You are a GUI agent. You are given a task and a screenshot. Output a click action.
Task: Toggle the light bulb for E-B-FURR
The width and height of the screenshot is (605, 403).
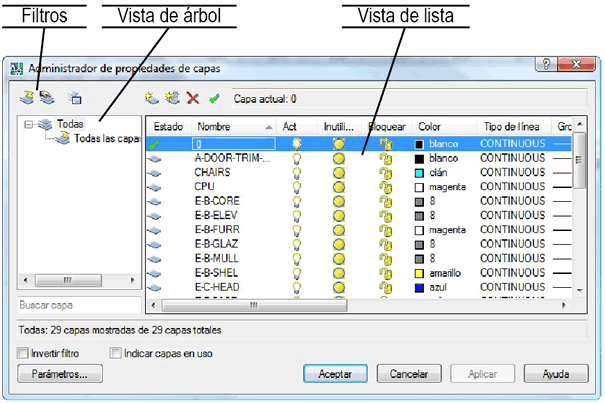coord(296,230)
